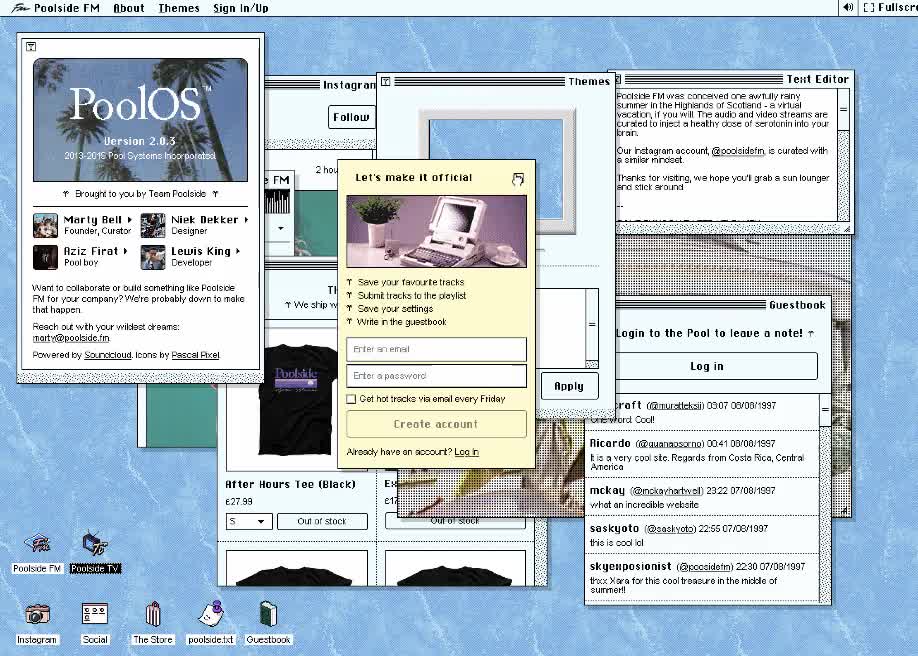Click the hand icon in the sign-up dialog
This screenshot has width=918, height=656.
518,179
